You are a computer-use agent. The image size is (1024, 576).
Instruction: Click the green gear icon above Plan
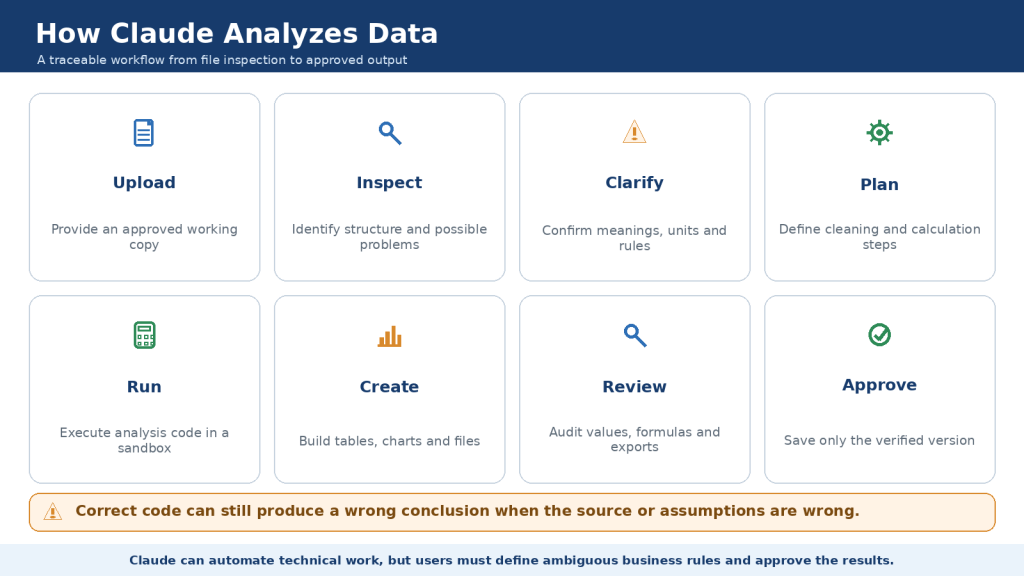(879, 133)
